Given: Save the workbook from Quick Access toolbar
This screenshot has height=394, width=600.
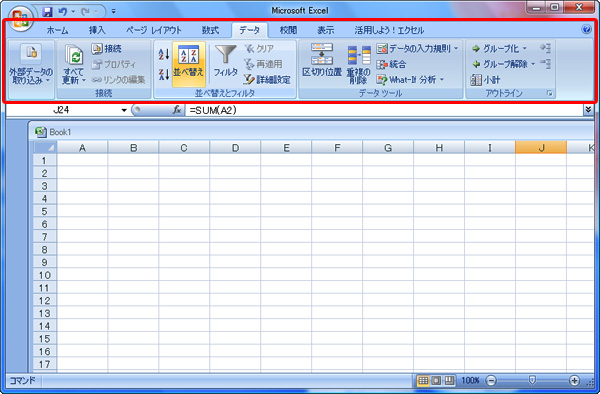Looking at the screenshot, I should 47,11.
